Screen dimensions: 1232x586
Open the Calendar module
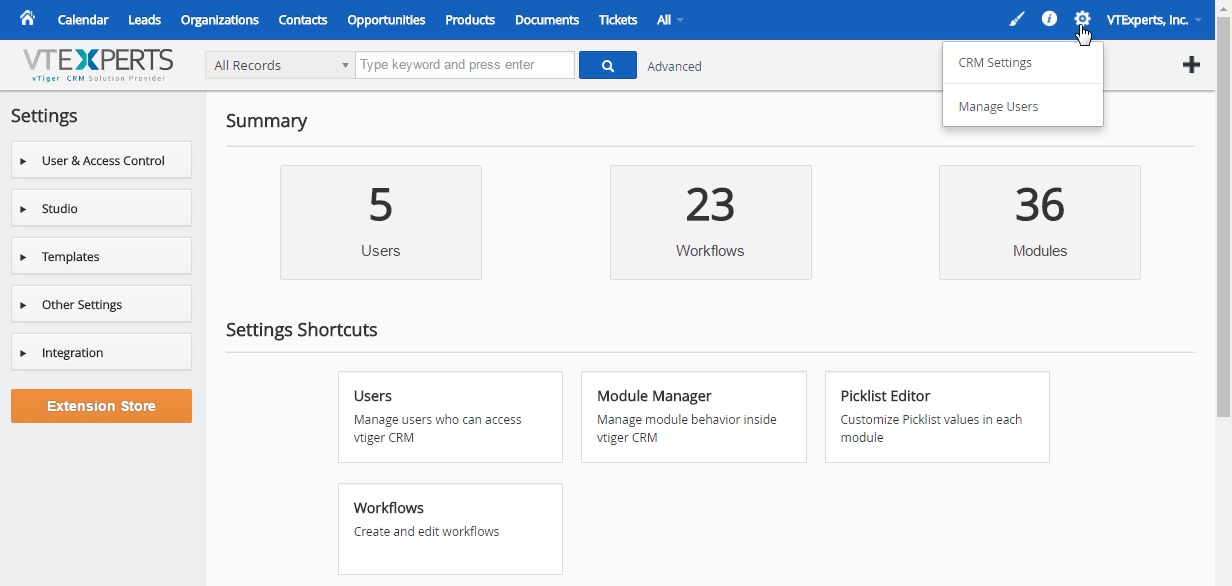pos(83,20)
